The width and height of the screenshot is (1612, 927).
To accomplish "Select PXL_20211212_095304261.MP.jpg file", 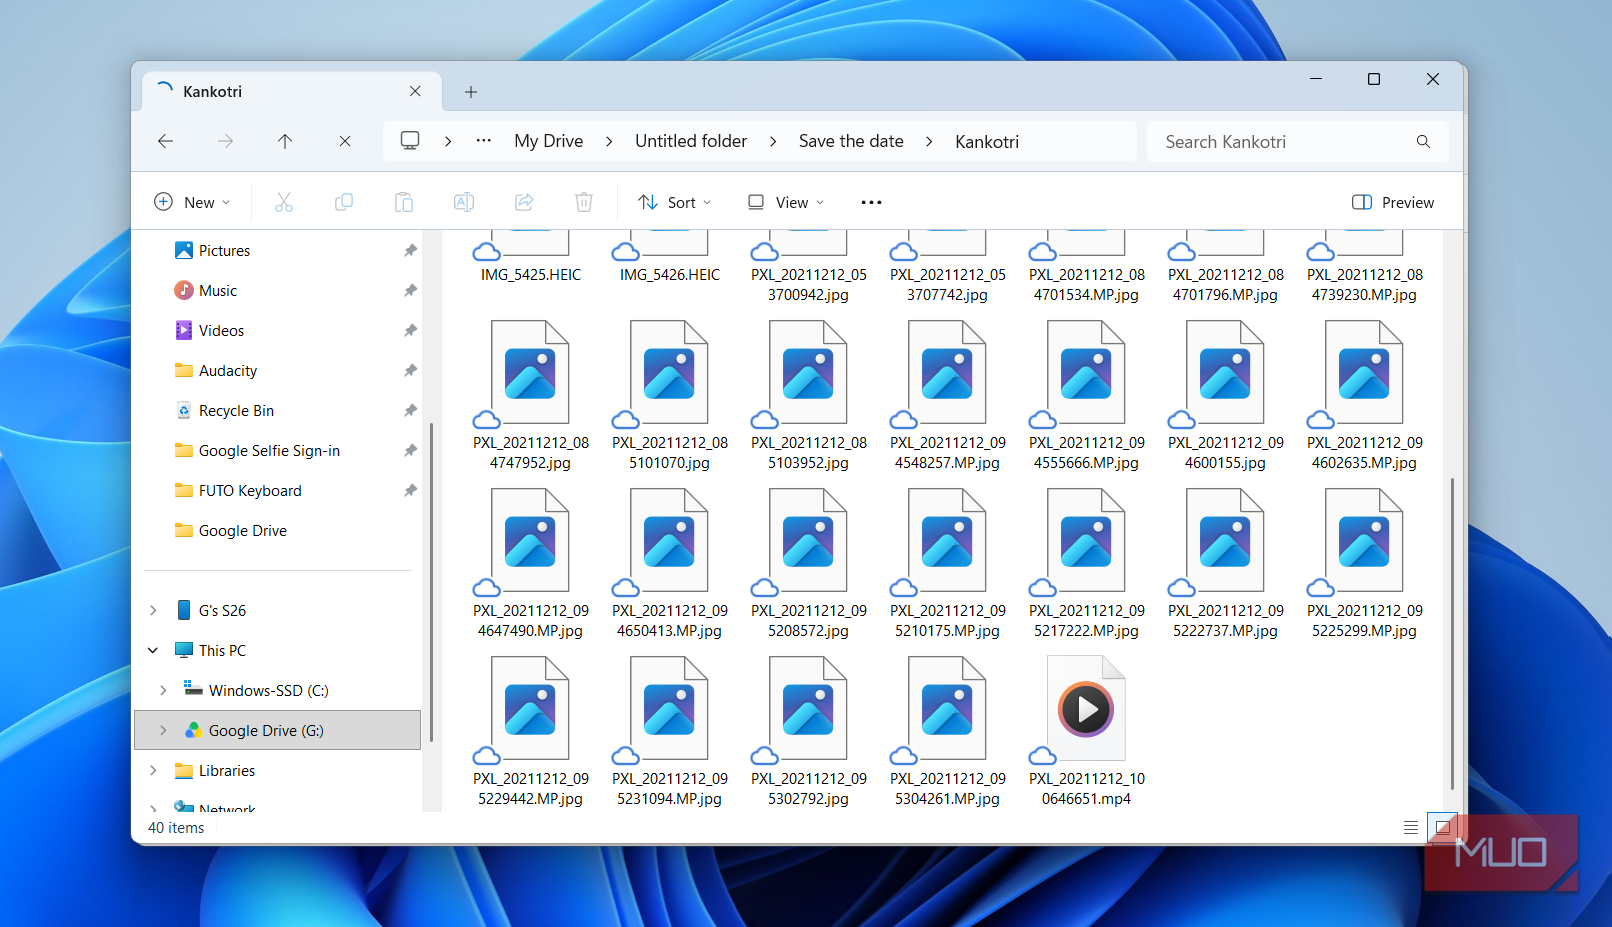I will 947,732.
